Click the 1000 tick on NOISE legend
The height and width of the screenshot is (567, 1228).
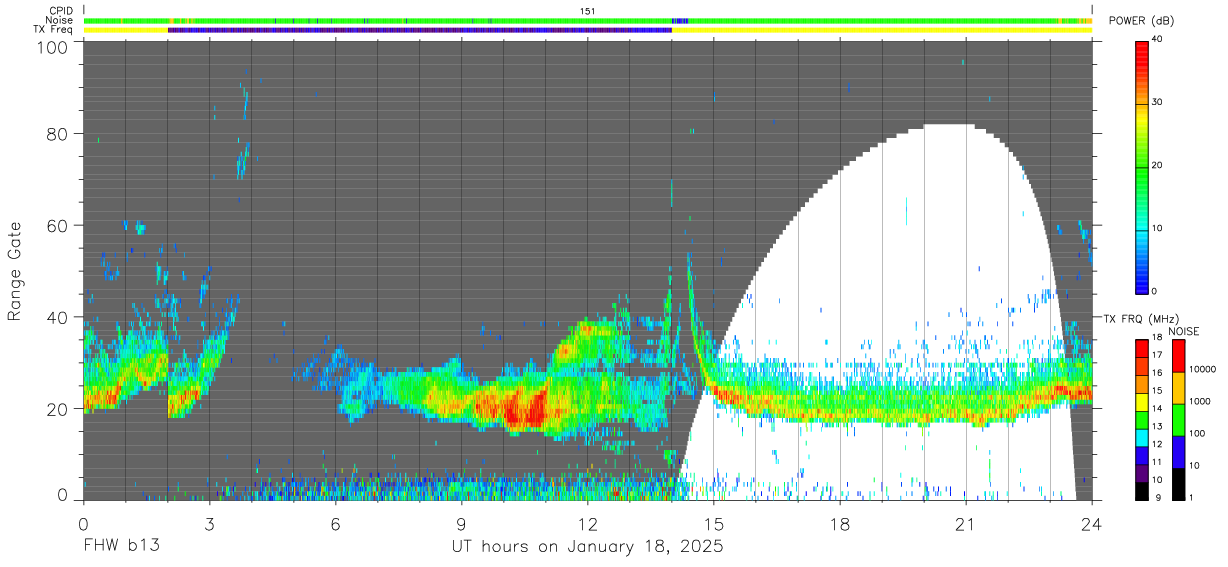pos(1200,403)
